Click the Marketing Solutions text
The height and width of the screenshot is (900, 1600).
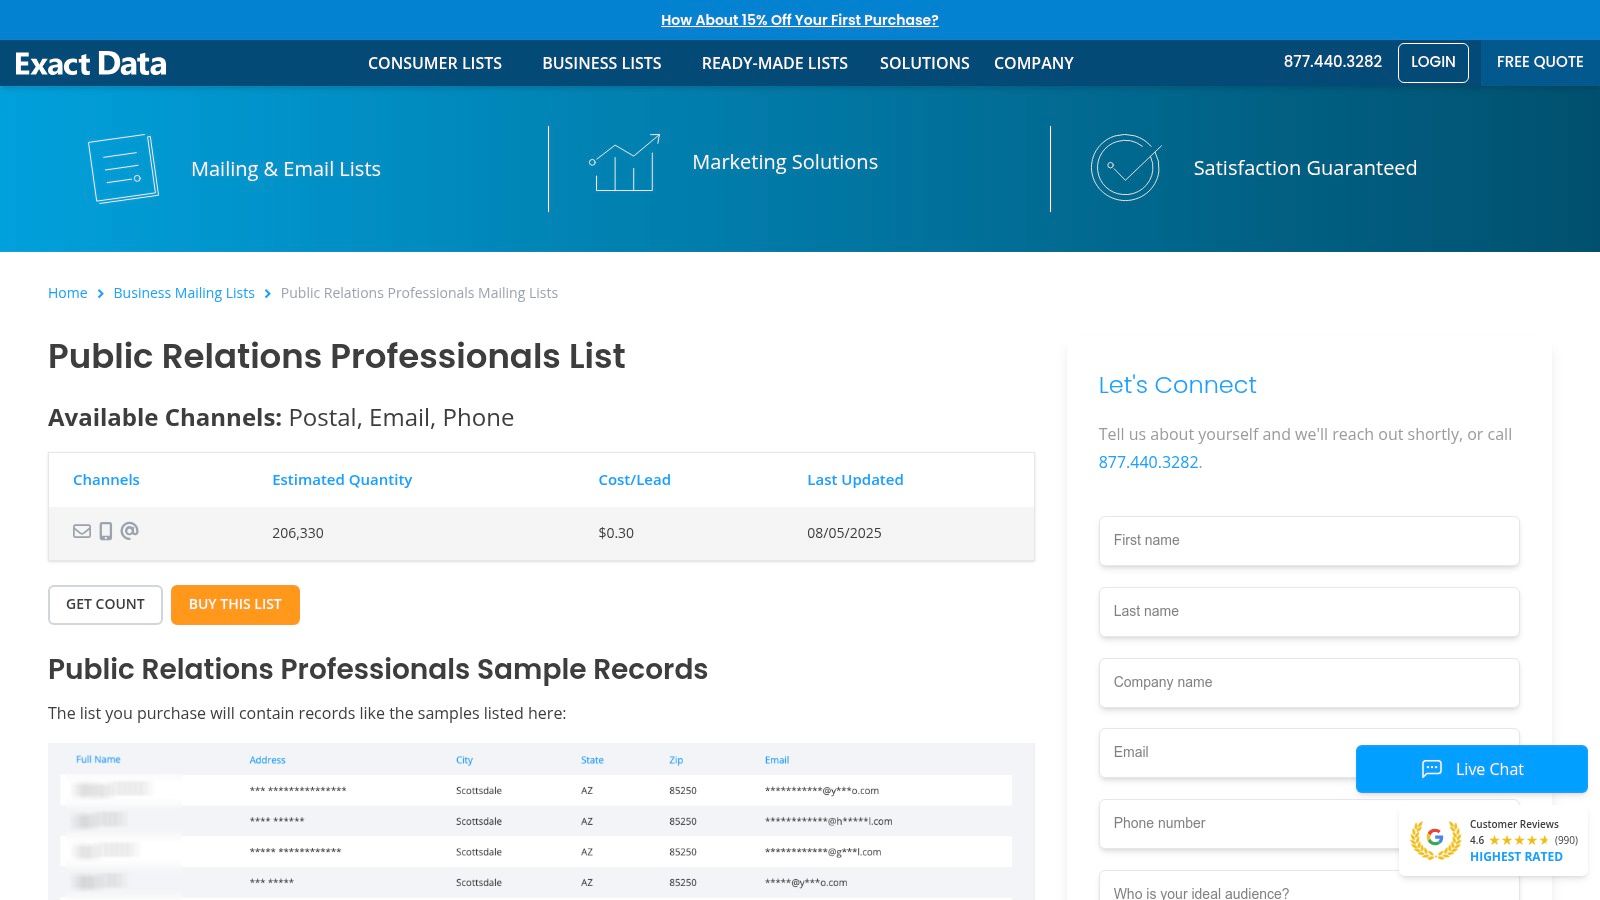(x=785, y=162)
